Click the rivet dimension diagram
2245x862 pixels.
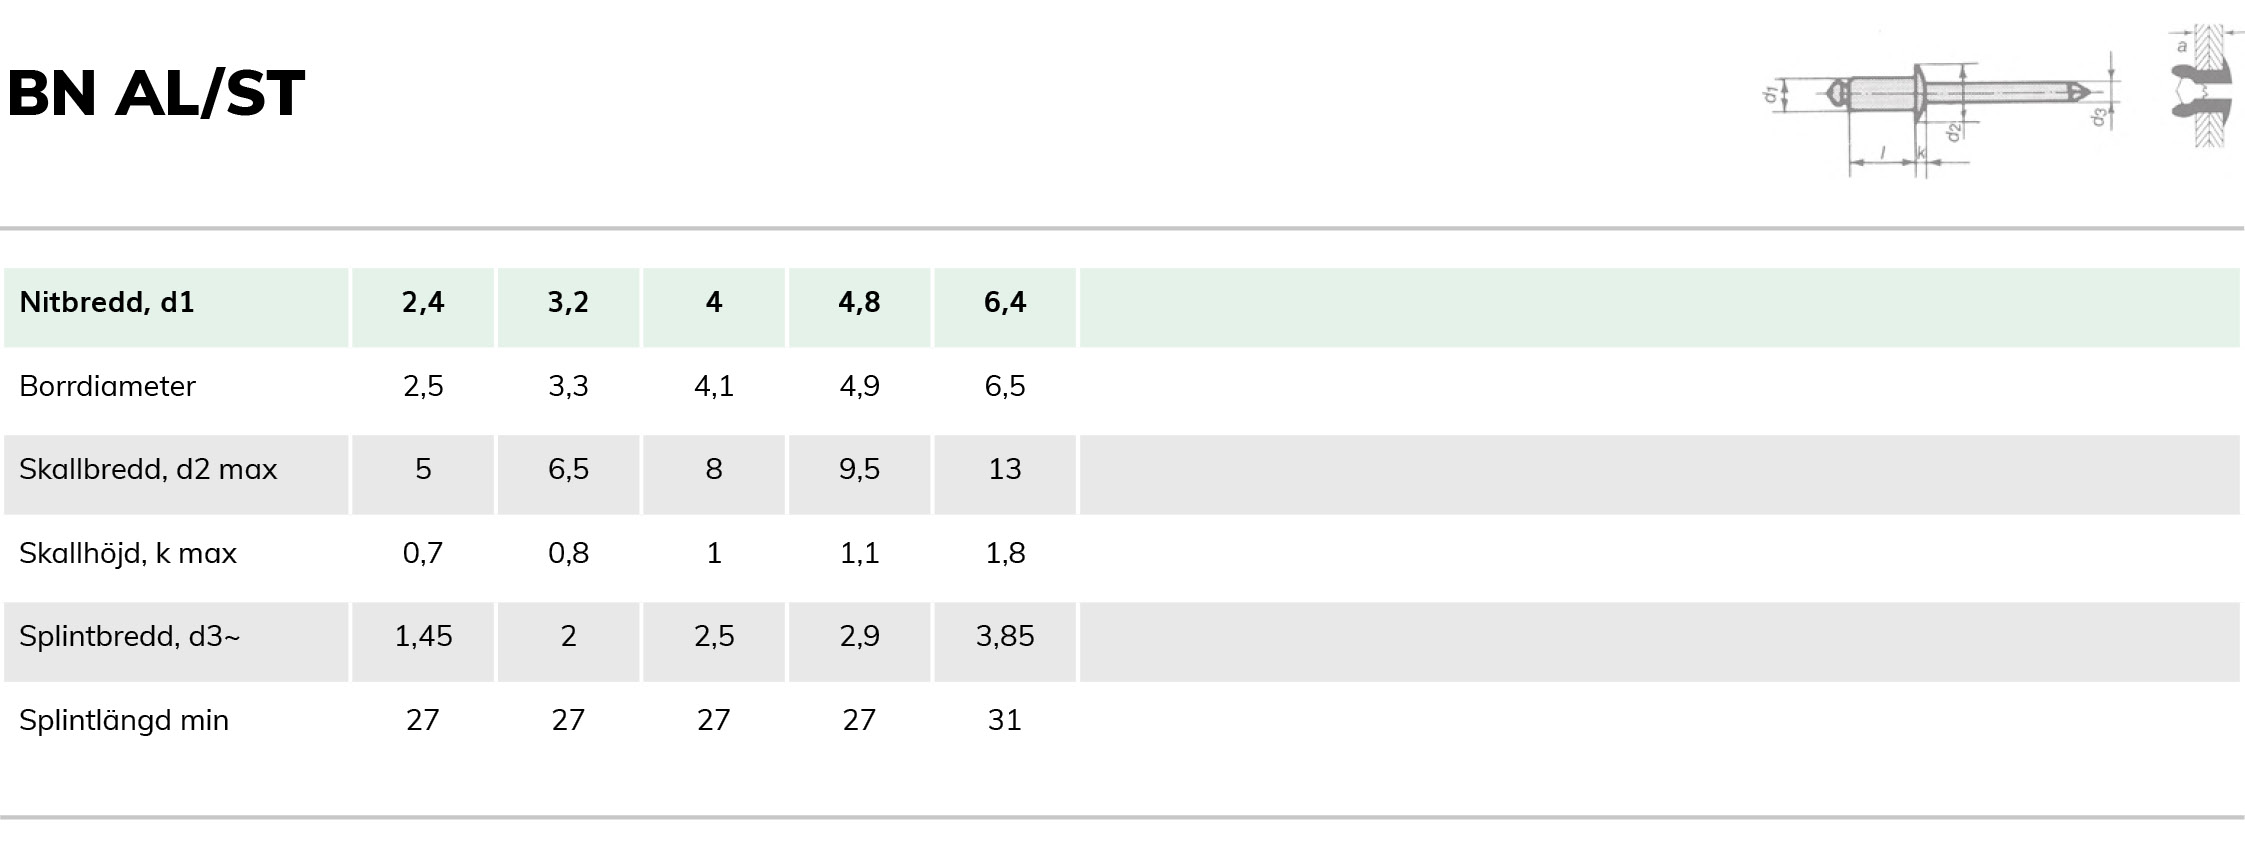pos(1942,115)
